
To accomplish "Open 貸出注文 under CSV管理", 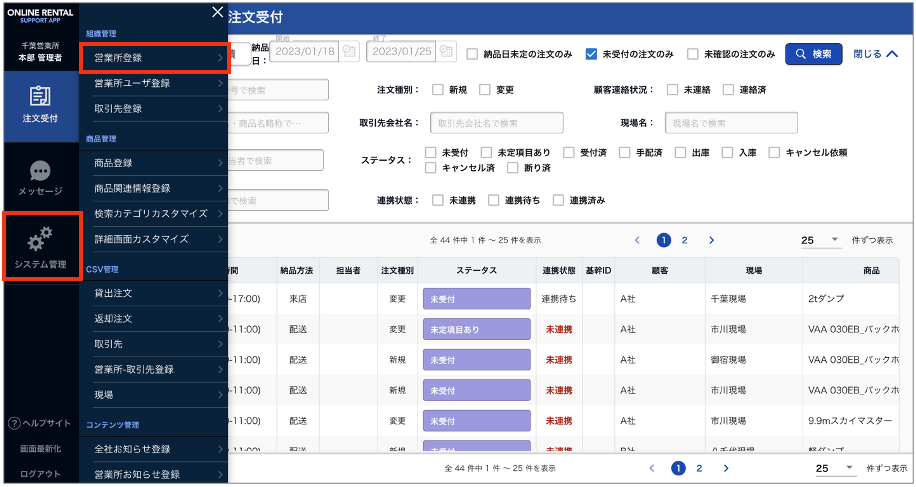I will [154, 293].
